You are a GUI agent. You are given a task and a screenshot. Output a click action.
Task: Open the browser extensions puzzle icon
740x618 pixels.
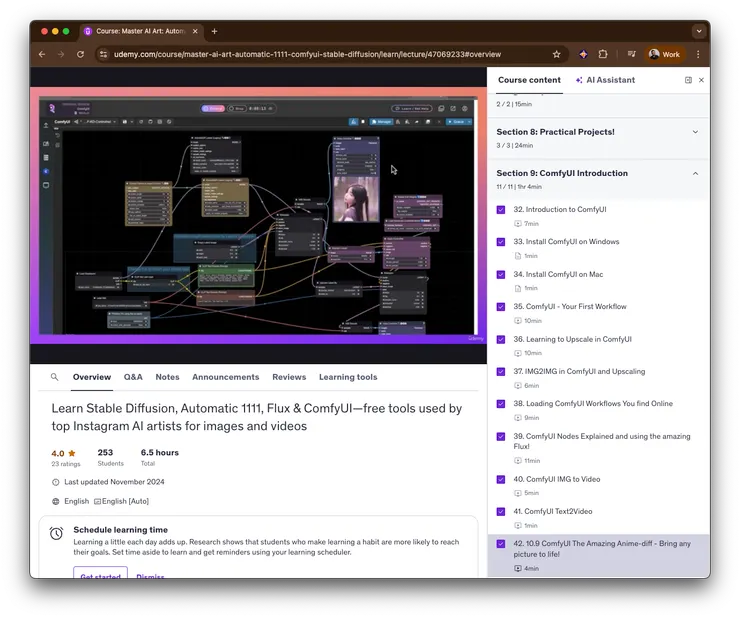(603, 54)
